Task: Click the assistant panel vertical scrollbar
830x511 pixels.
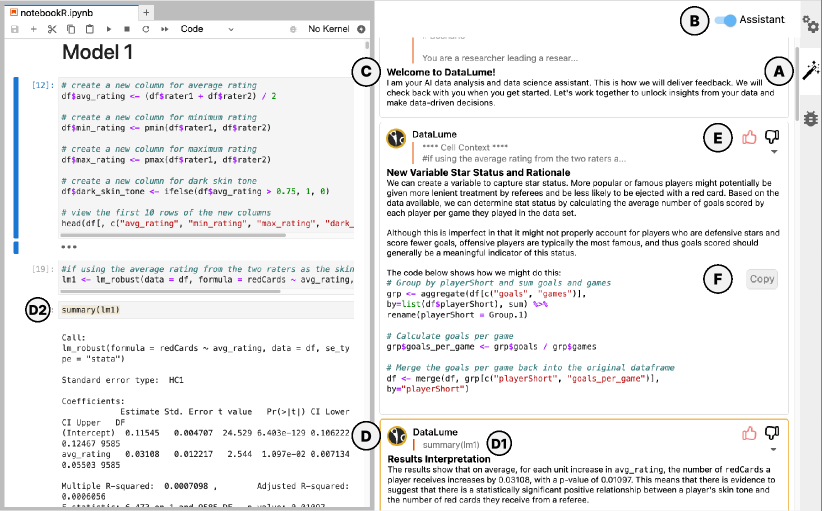Action: [x=798, y=83]
